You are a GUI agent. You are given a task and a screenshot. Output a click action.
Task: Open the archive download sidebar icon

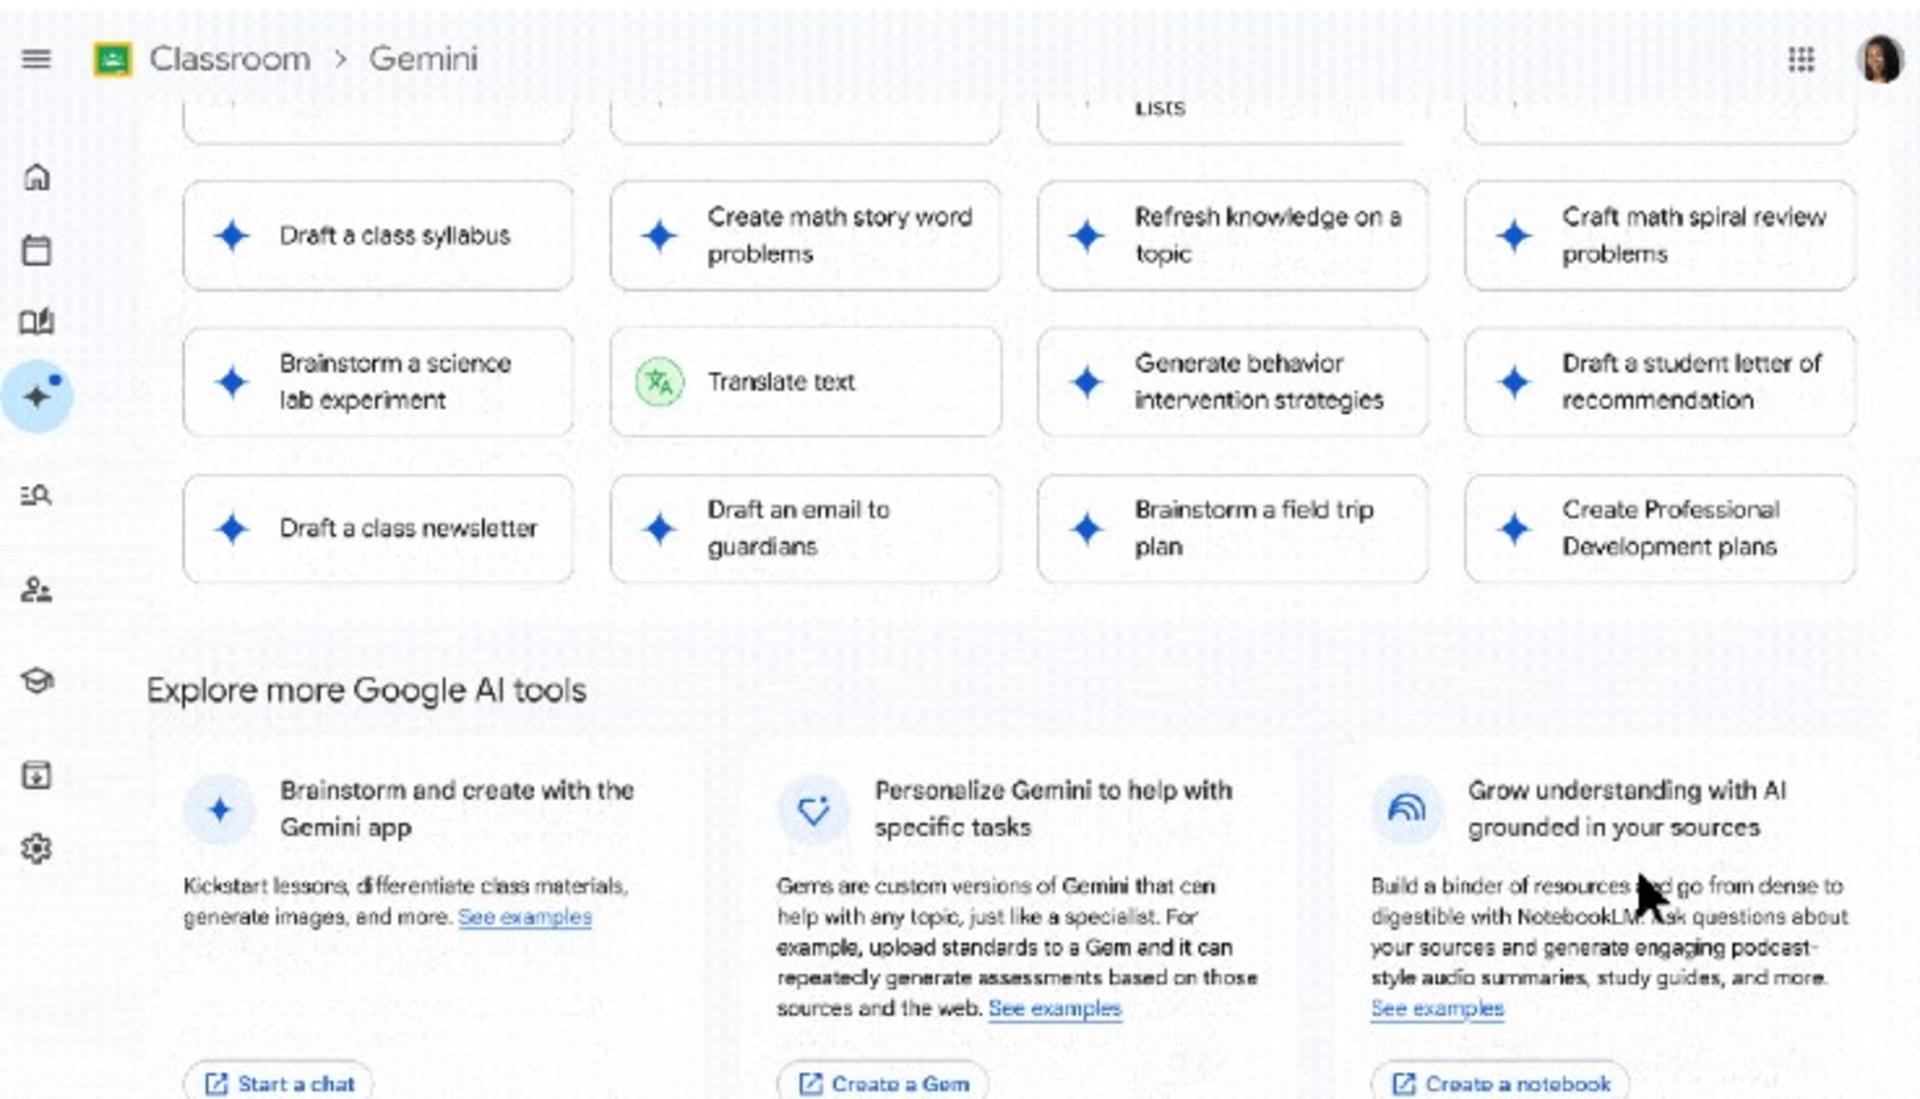coord(37,774)
